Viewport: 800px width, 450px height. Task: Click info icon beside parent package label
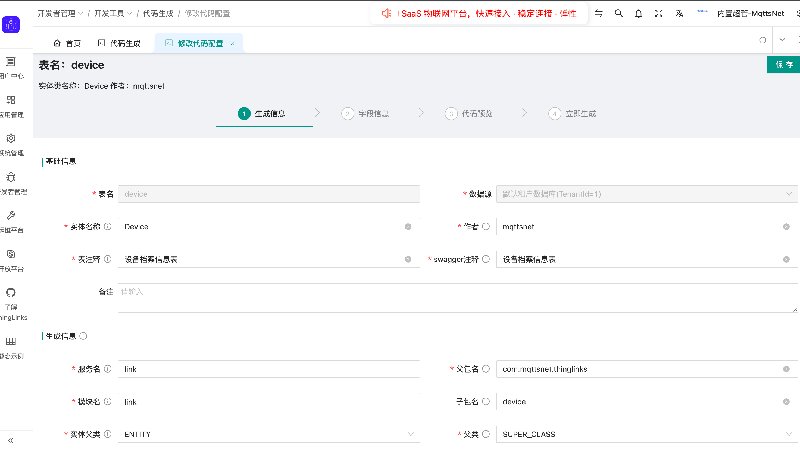[x=486, y=369]
